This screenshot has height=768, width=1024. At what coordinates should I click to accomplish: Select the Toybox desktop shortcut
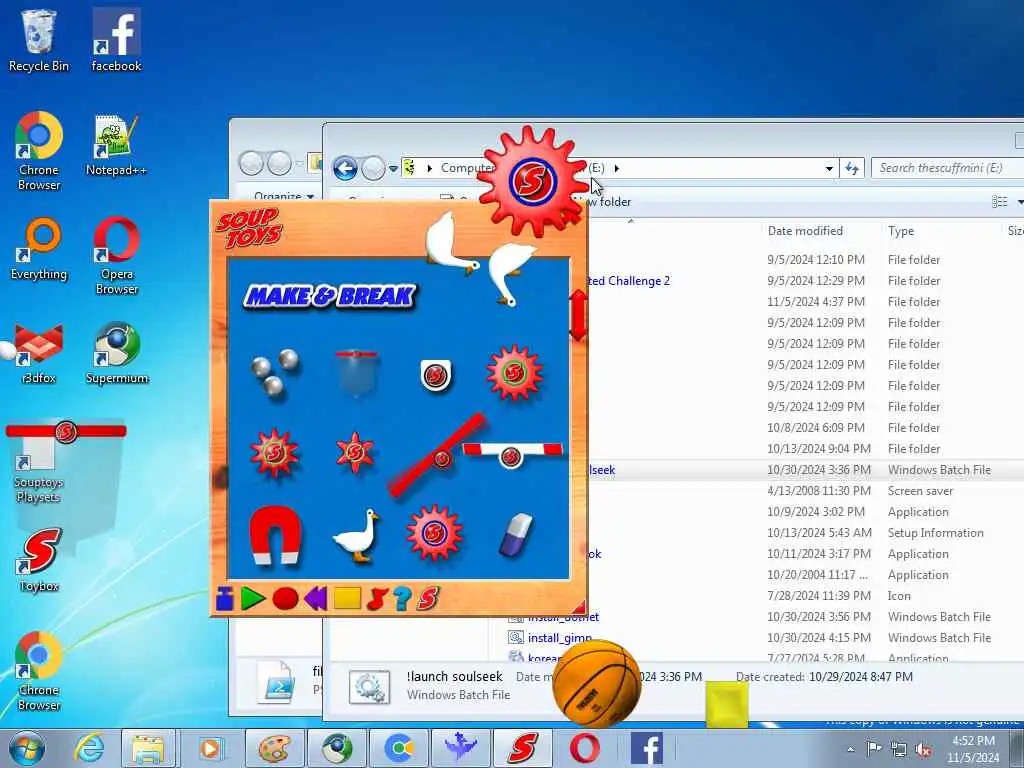(x=39, y=560)
